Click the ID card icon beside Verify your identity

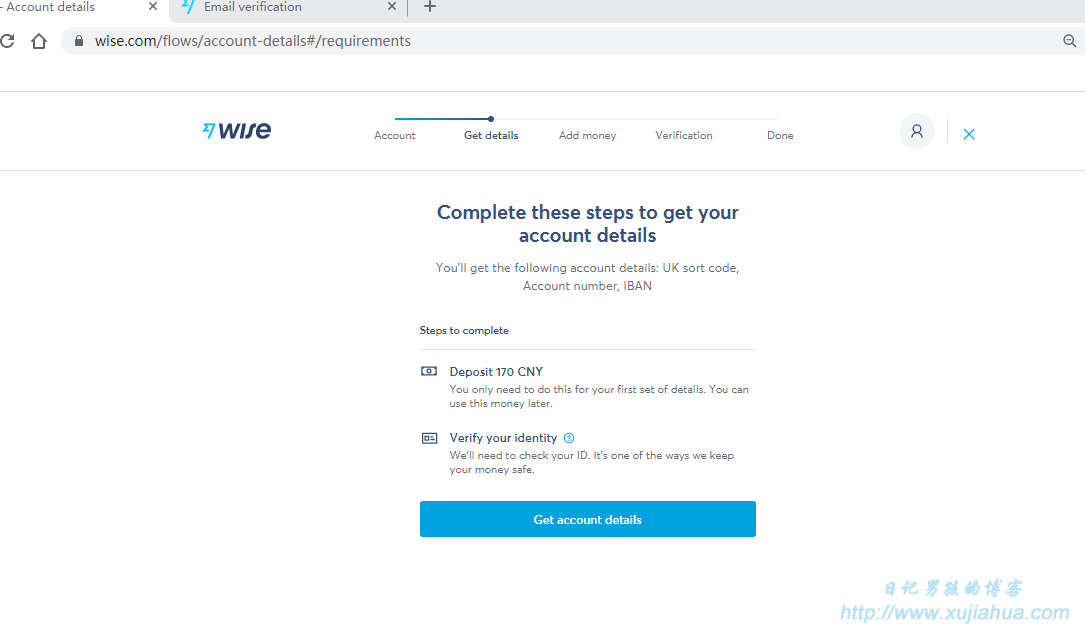tap(429, 438)
